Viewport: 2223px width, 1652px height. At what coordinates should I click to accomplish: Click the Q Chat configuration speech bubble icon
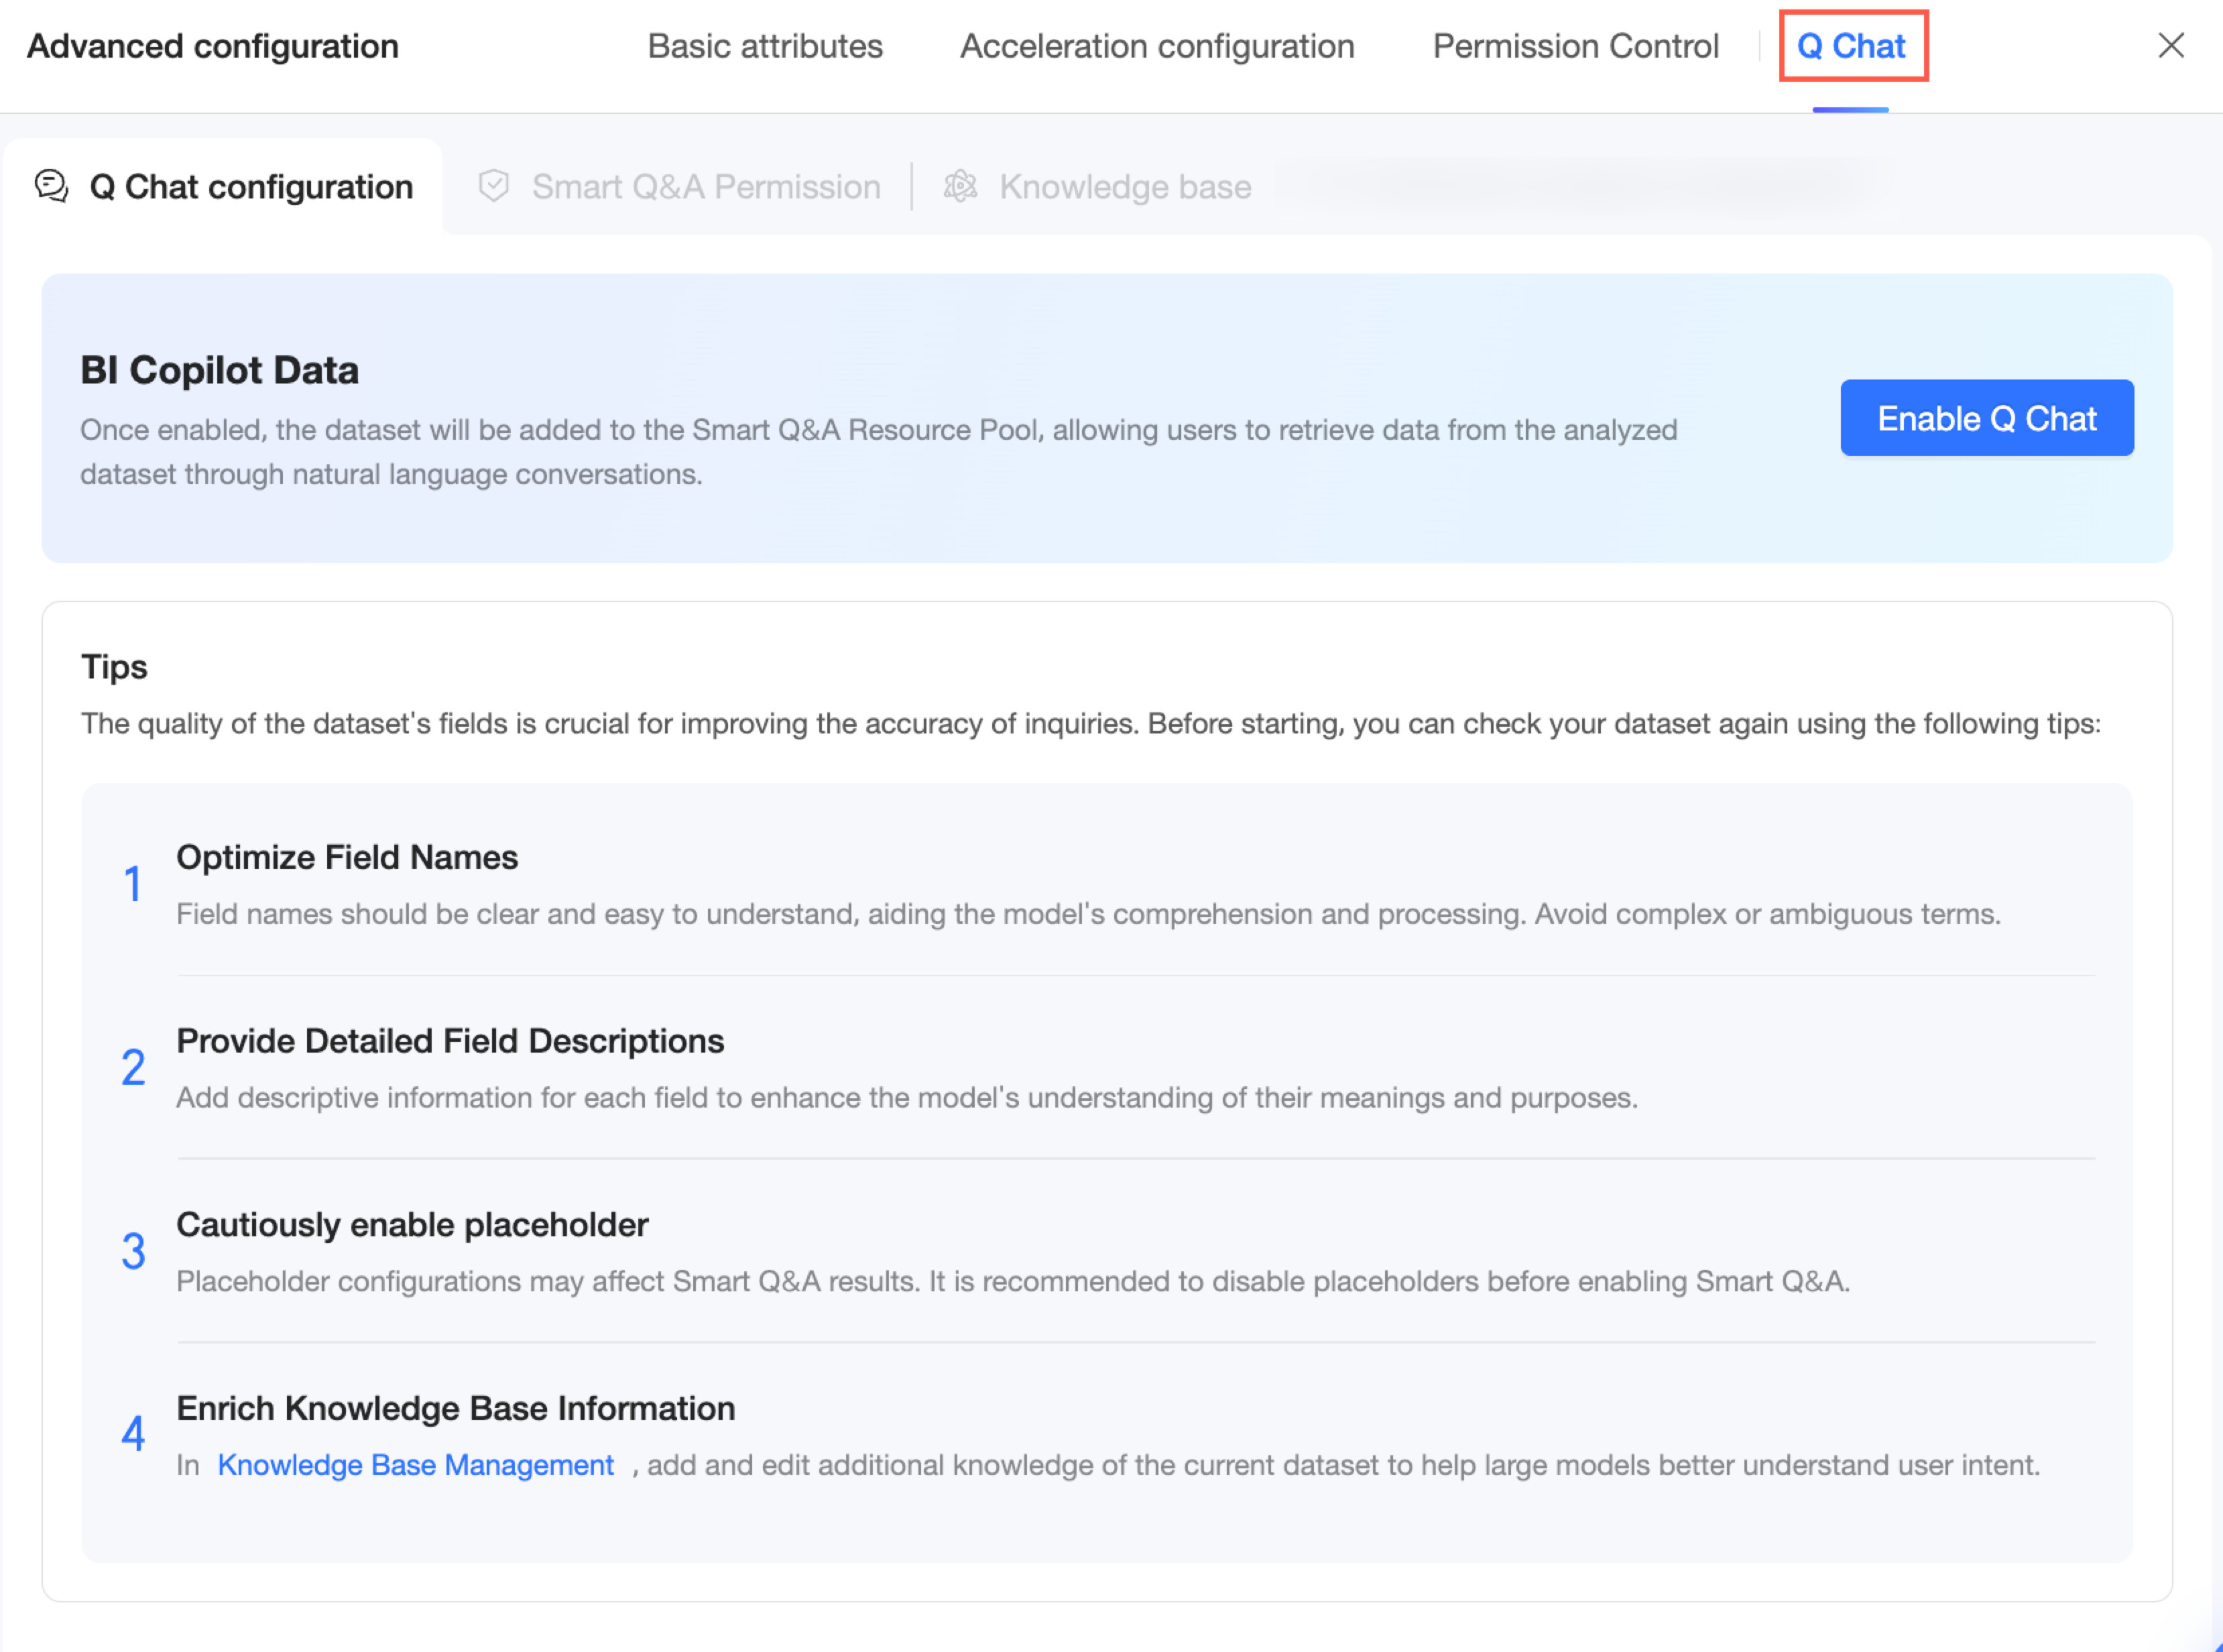[51, 186]
